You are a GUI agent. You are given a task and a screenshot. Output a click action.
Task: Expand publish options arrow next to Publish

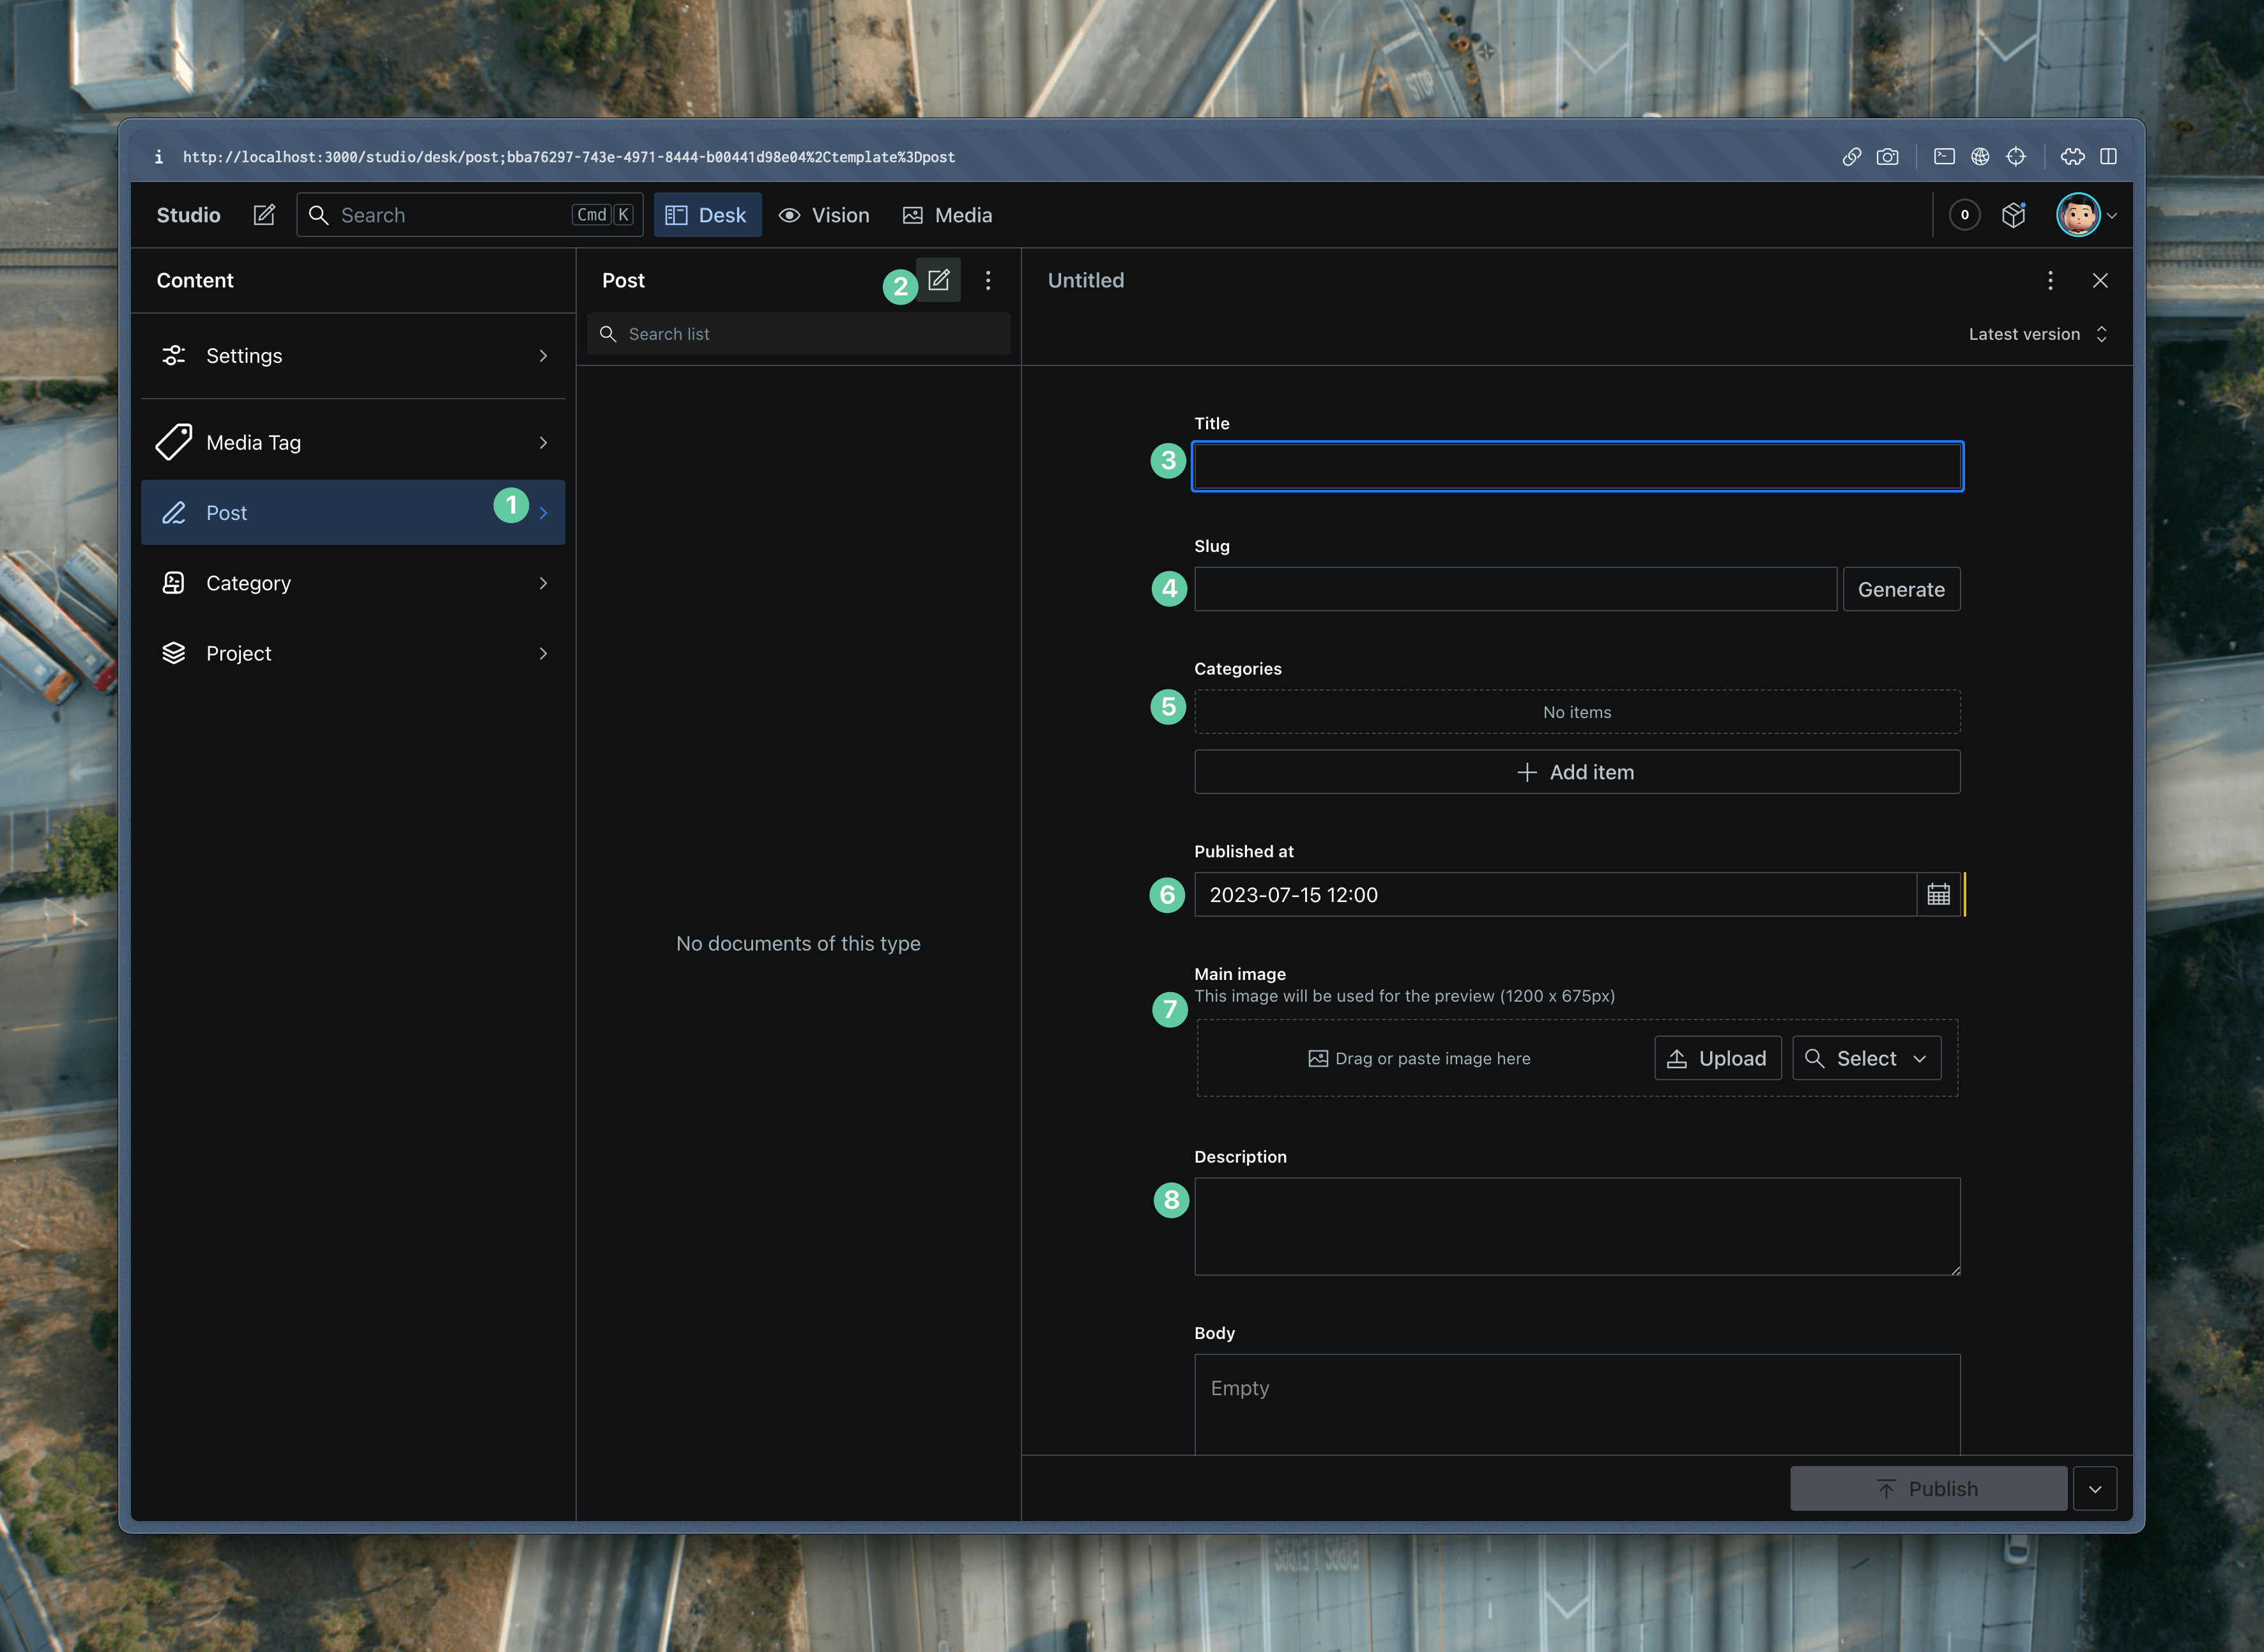click(x=2095, y=1489)
